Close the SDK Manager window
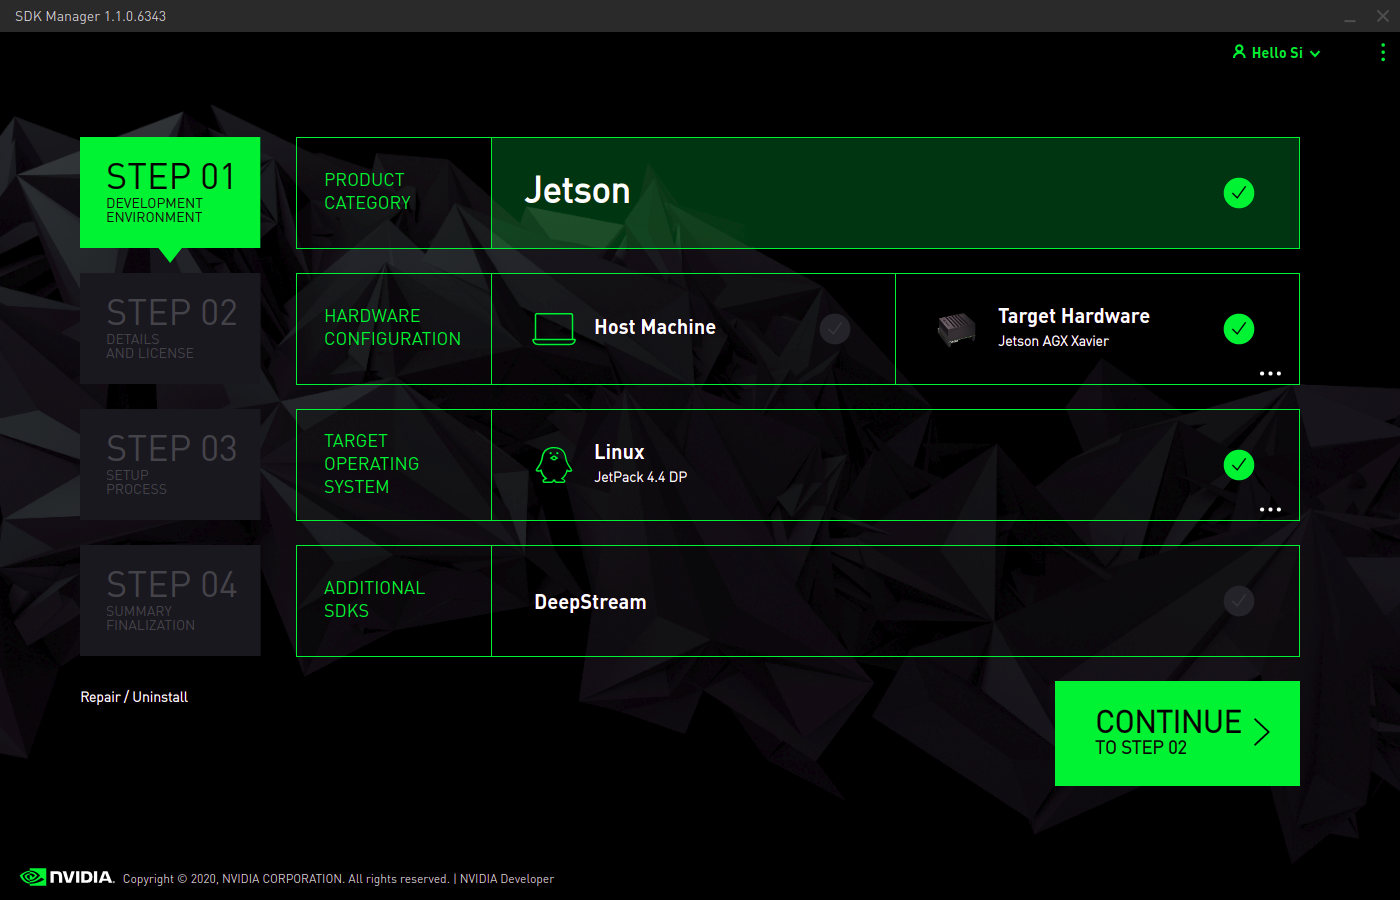The width and height of the screenshot is (1400, 900). point(1383,16)
